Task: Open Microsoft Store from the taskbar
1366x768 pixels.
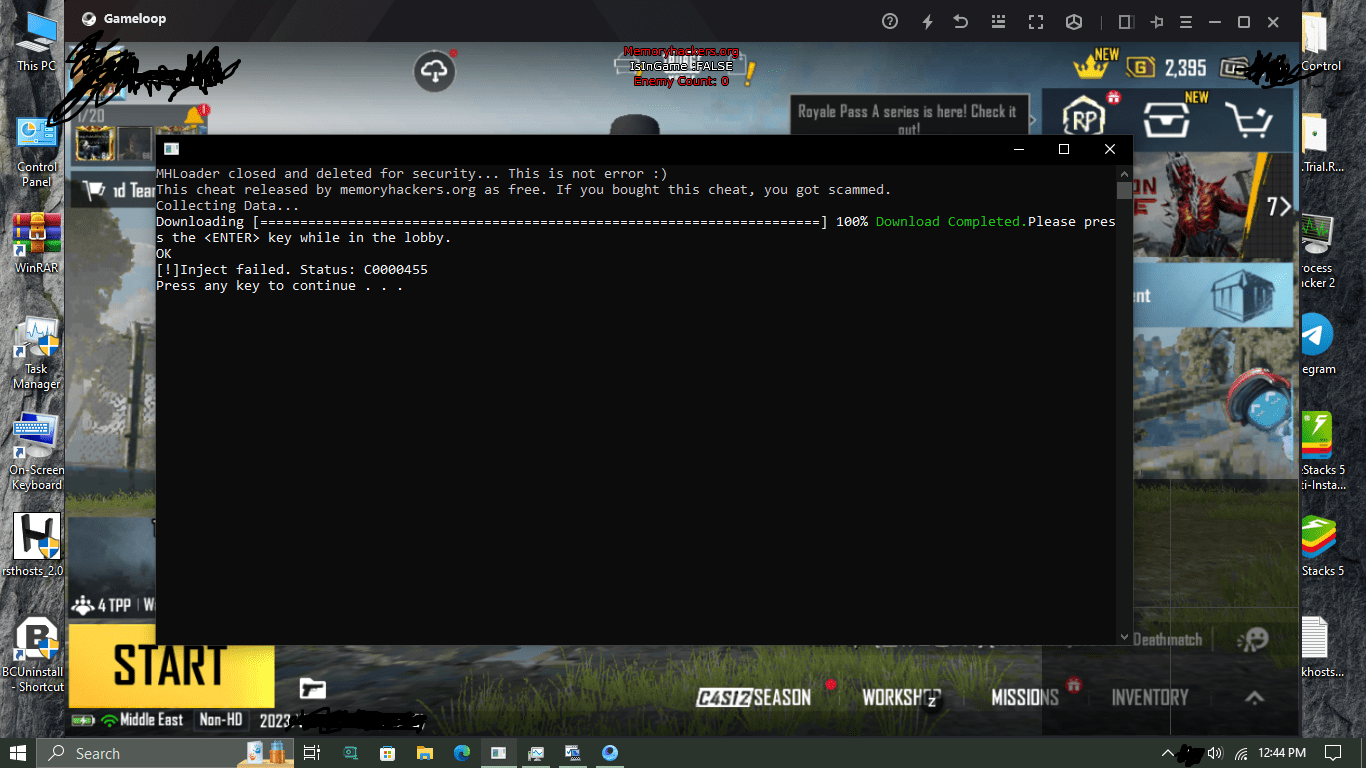Action: click(387, 753)
